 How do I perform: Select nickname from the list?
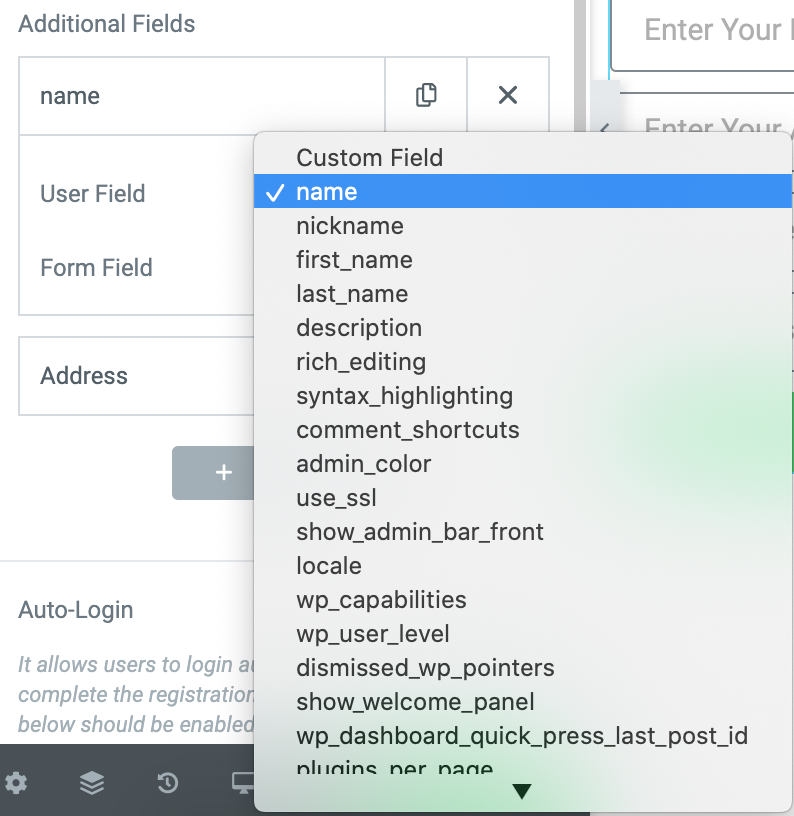[523, 226]
